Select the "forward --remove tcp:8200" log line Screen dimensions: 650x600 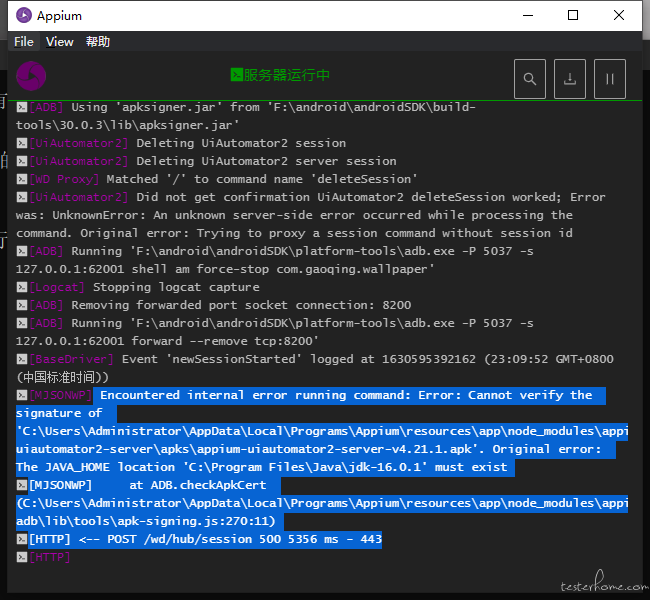tap(275, 332)
